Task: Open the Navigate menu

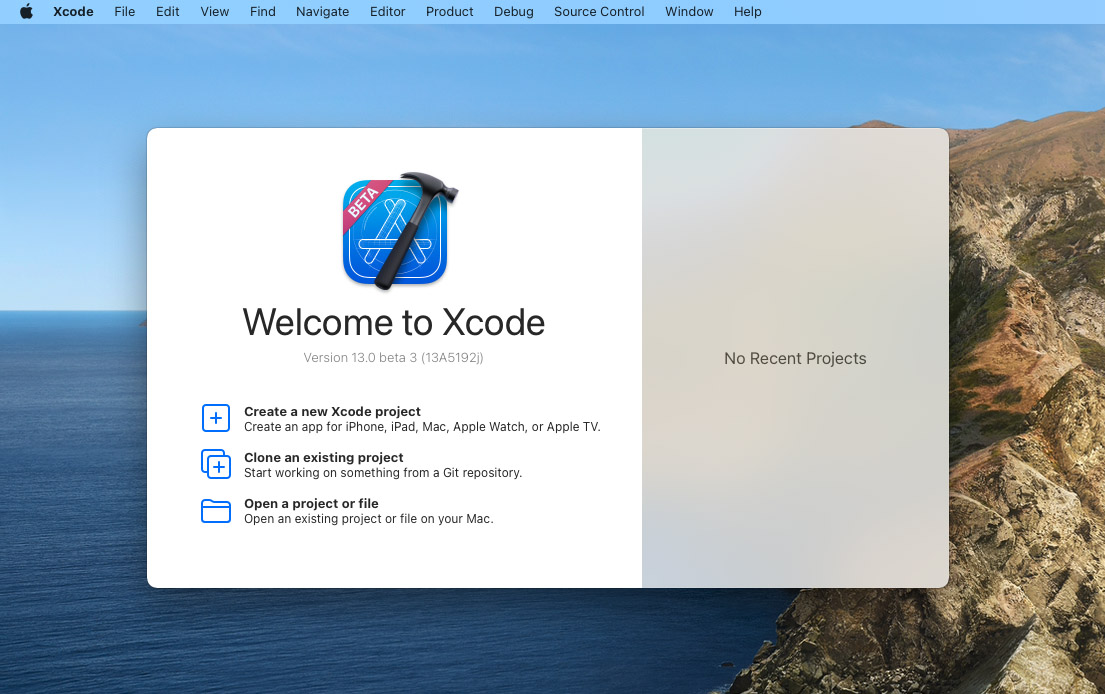Action: [322, 11]
